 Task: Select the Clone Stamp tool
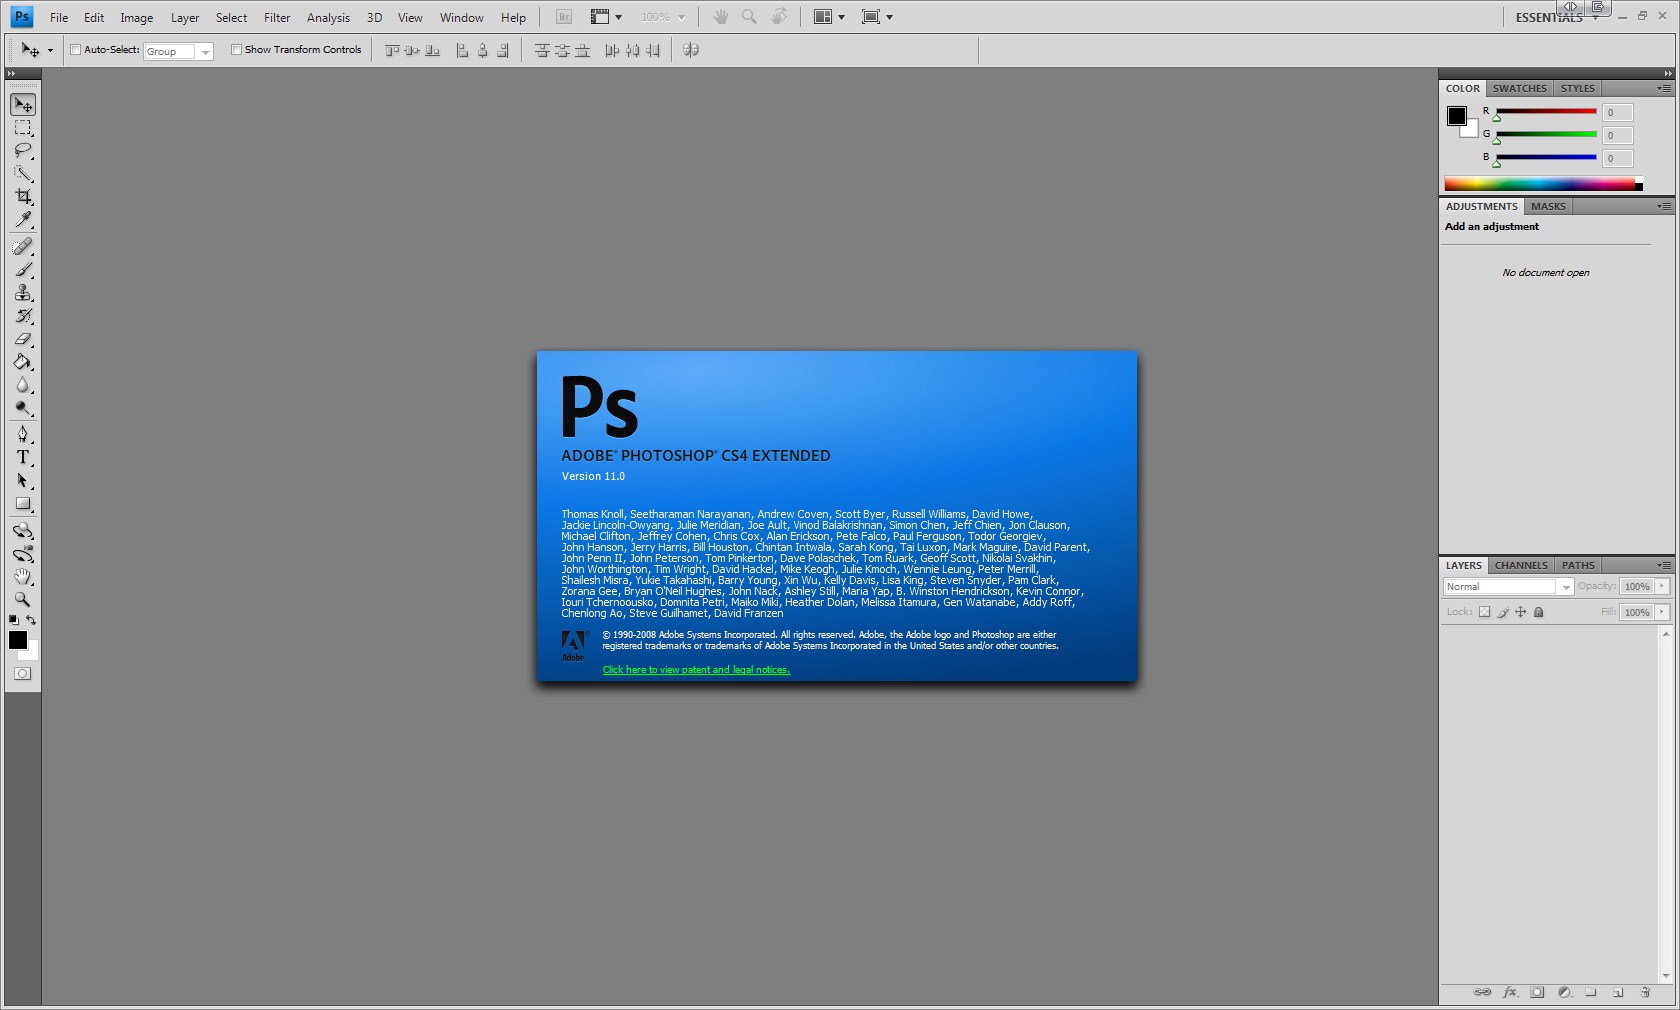23,293
